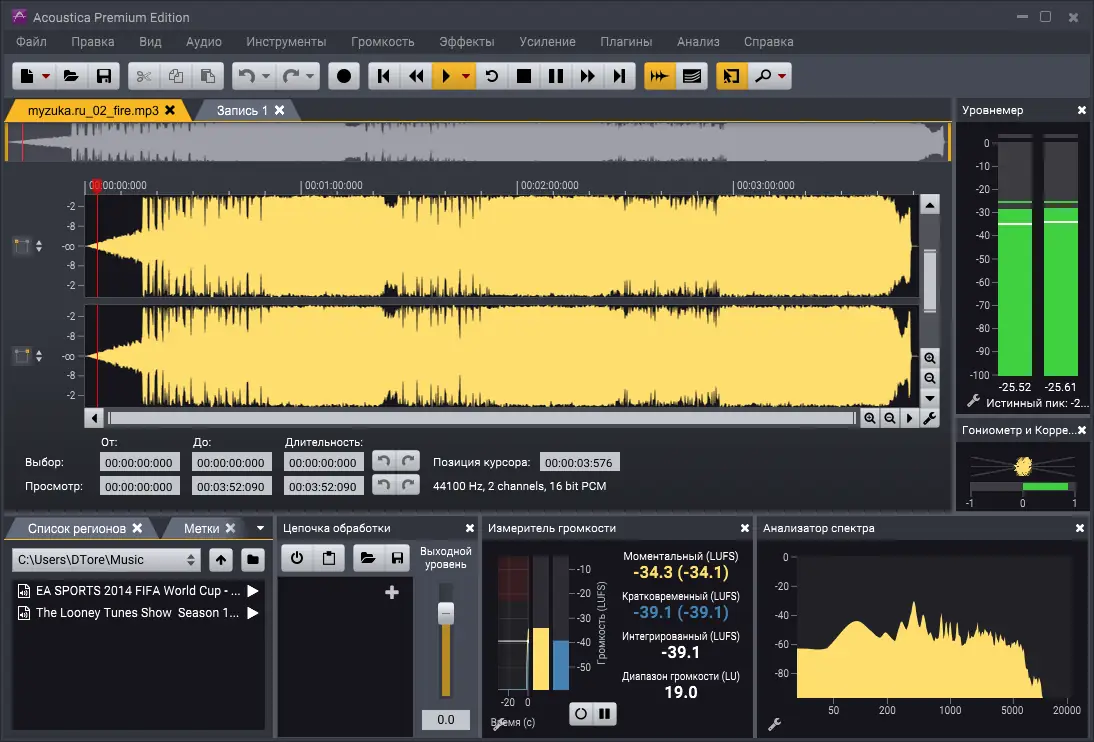Undo the last action in the toolbar
Screen dimensions: 1094x742
[247, 76]
